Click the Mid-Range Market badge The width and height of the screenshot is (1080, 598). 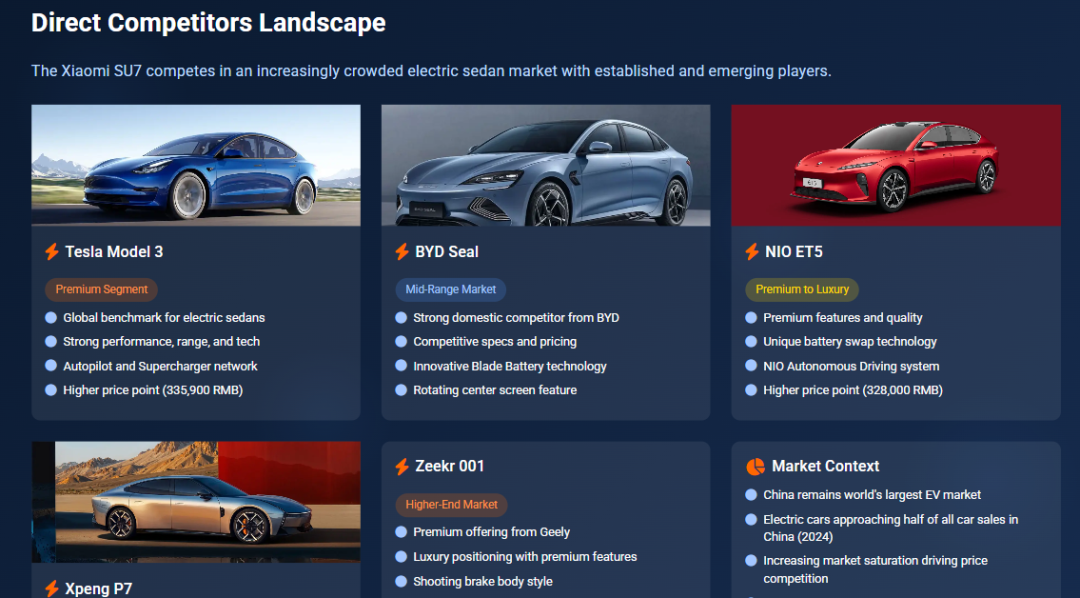[x=450, y=289]
